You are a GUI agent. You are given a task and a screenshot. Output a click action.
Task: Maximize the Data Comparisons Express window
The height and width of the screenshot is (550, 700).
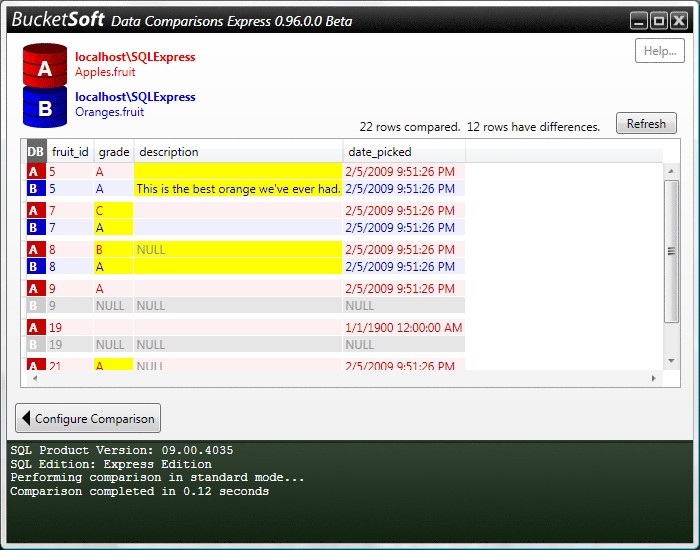659,21
